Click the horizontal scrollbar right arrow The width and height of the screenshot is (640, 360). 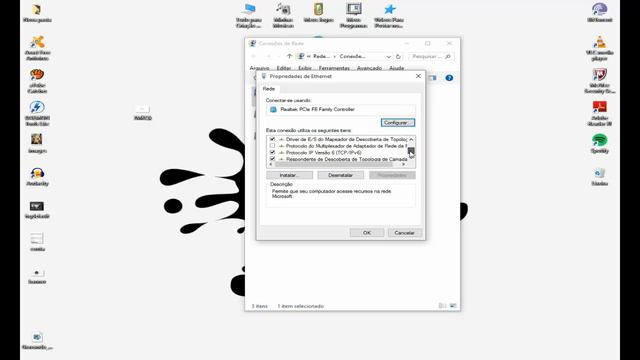[403, 164]
